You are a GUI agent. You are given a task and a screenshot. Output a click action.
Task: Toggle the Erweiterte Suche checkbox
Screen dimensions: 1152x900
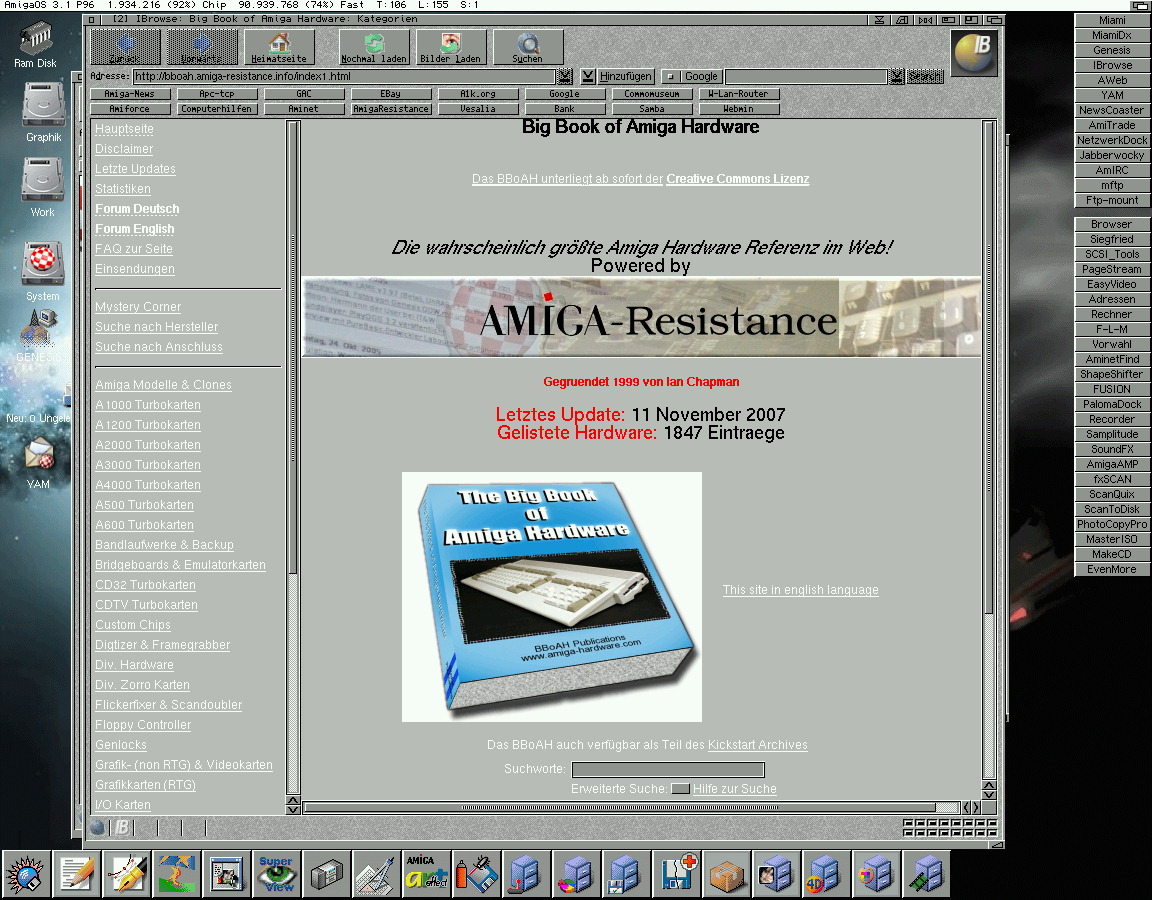680,789
